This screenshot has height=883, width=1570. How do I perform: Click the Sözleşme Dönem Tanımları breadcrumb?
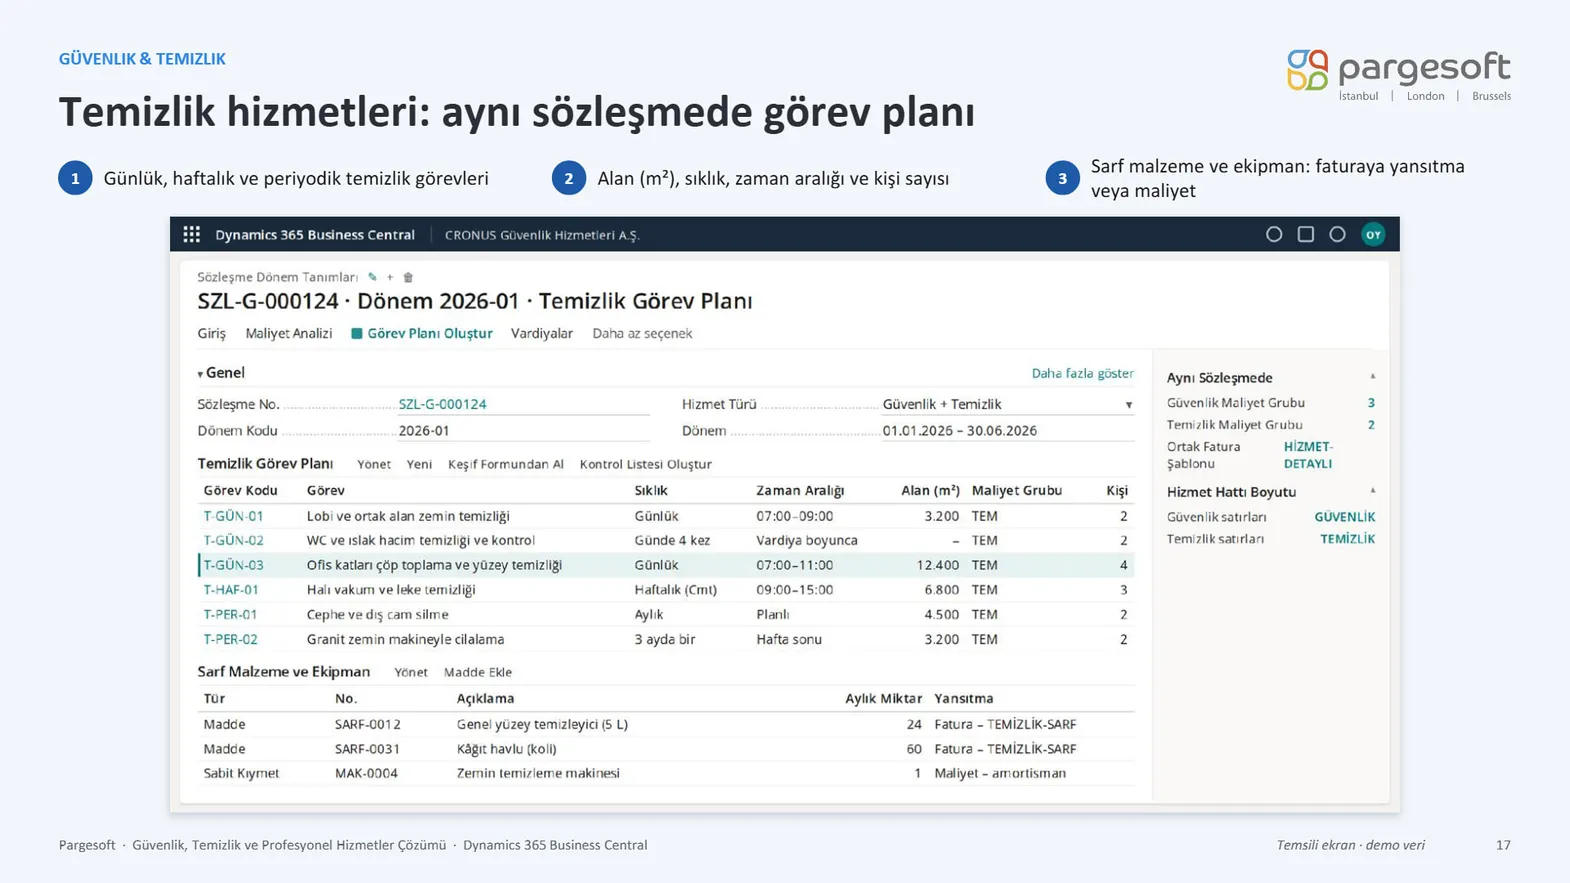[x=277, y=277]
